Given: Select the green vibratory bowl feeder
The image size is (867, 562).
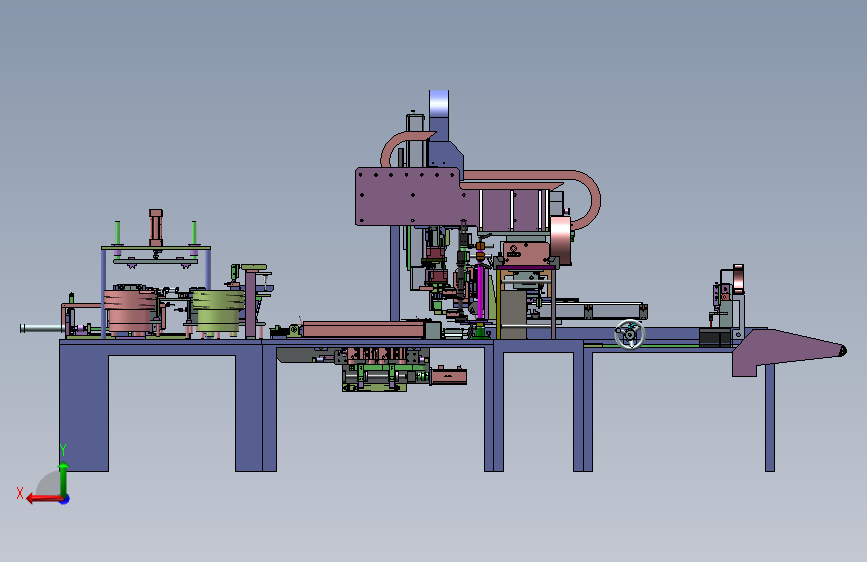Looking at the screenshot, I should [x=218, y=310].
